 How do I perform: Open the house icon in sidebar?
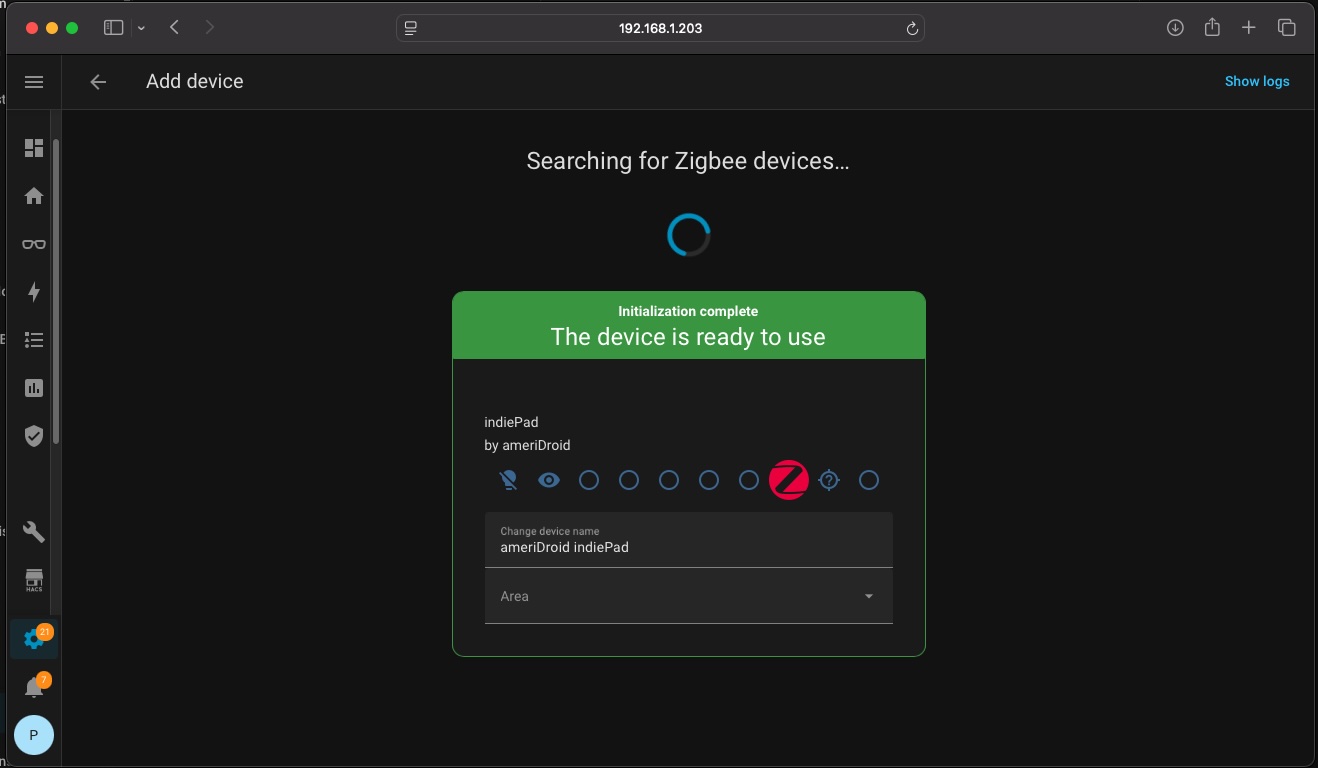point(34,196)
